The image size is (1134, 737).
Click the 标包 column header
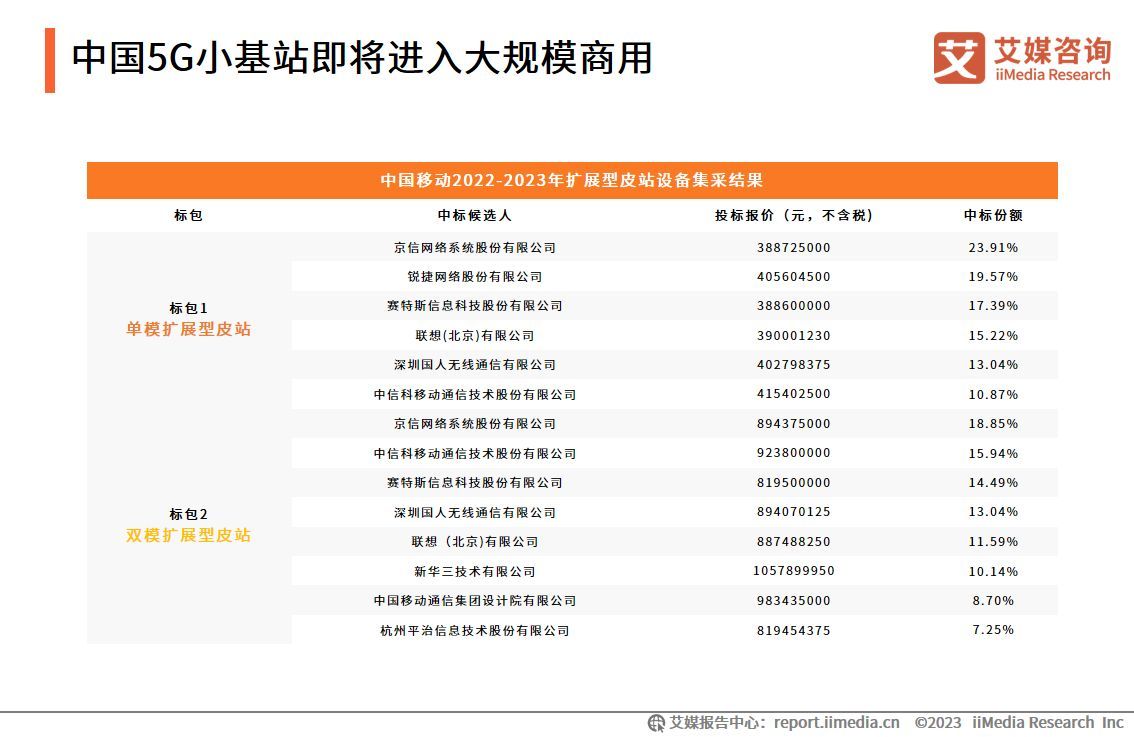tap(189, 216)
